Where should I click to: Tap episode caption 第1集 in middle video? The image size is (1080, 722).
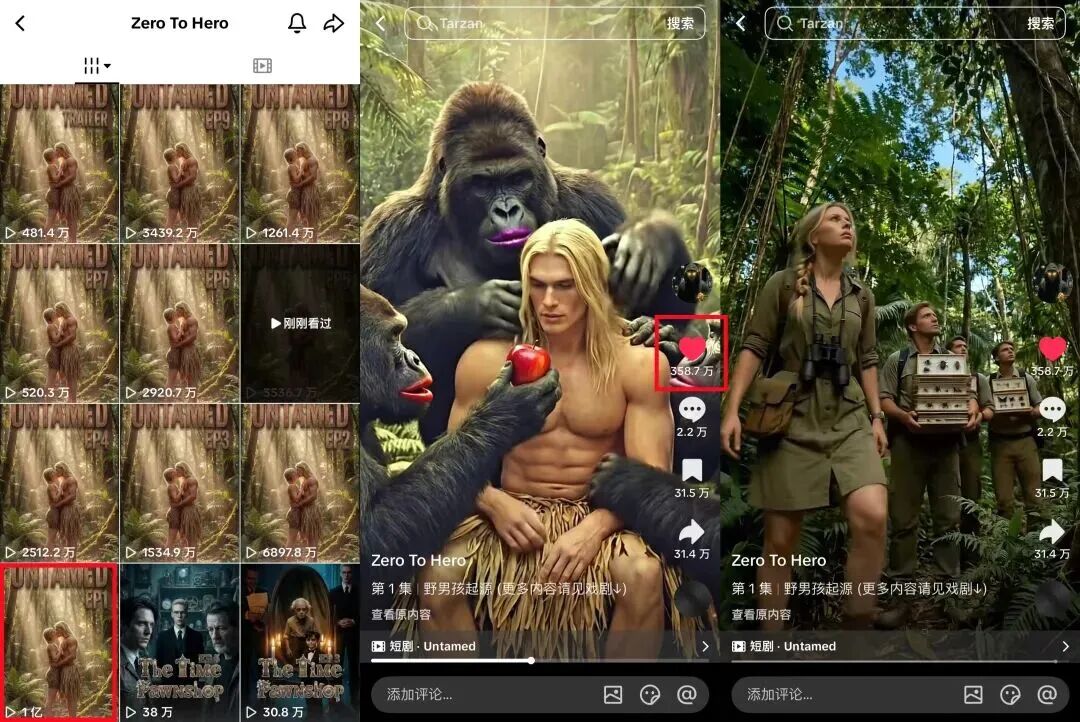(x=499, y=589)
